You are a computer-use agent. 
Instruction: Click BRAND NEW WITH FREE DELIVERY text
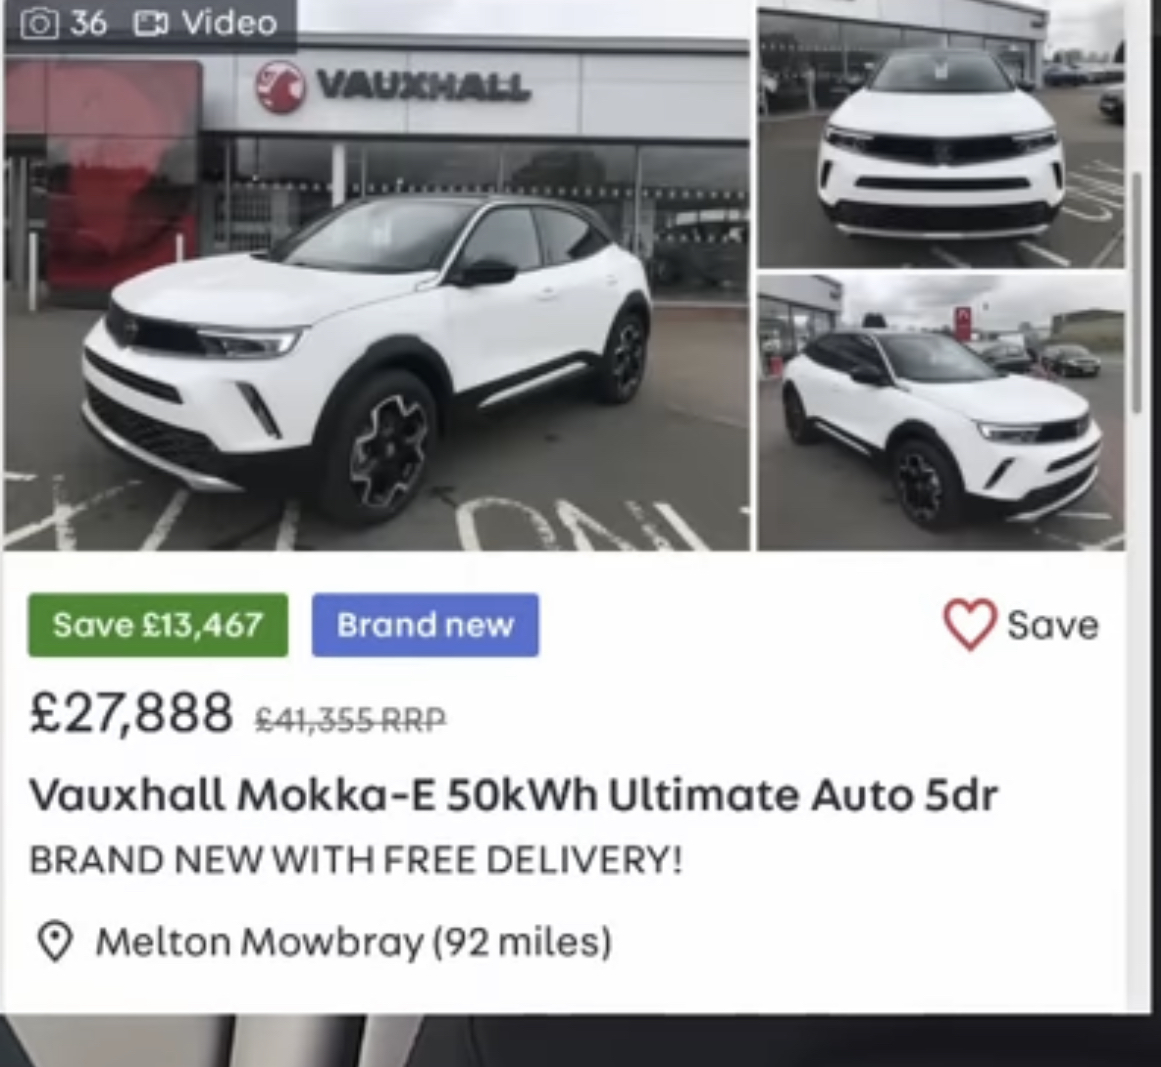[x=356, y=860]
